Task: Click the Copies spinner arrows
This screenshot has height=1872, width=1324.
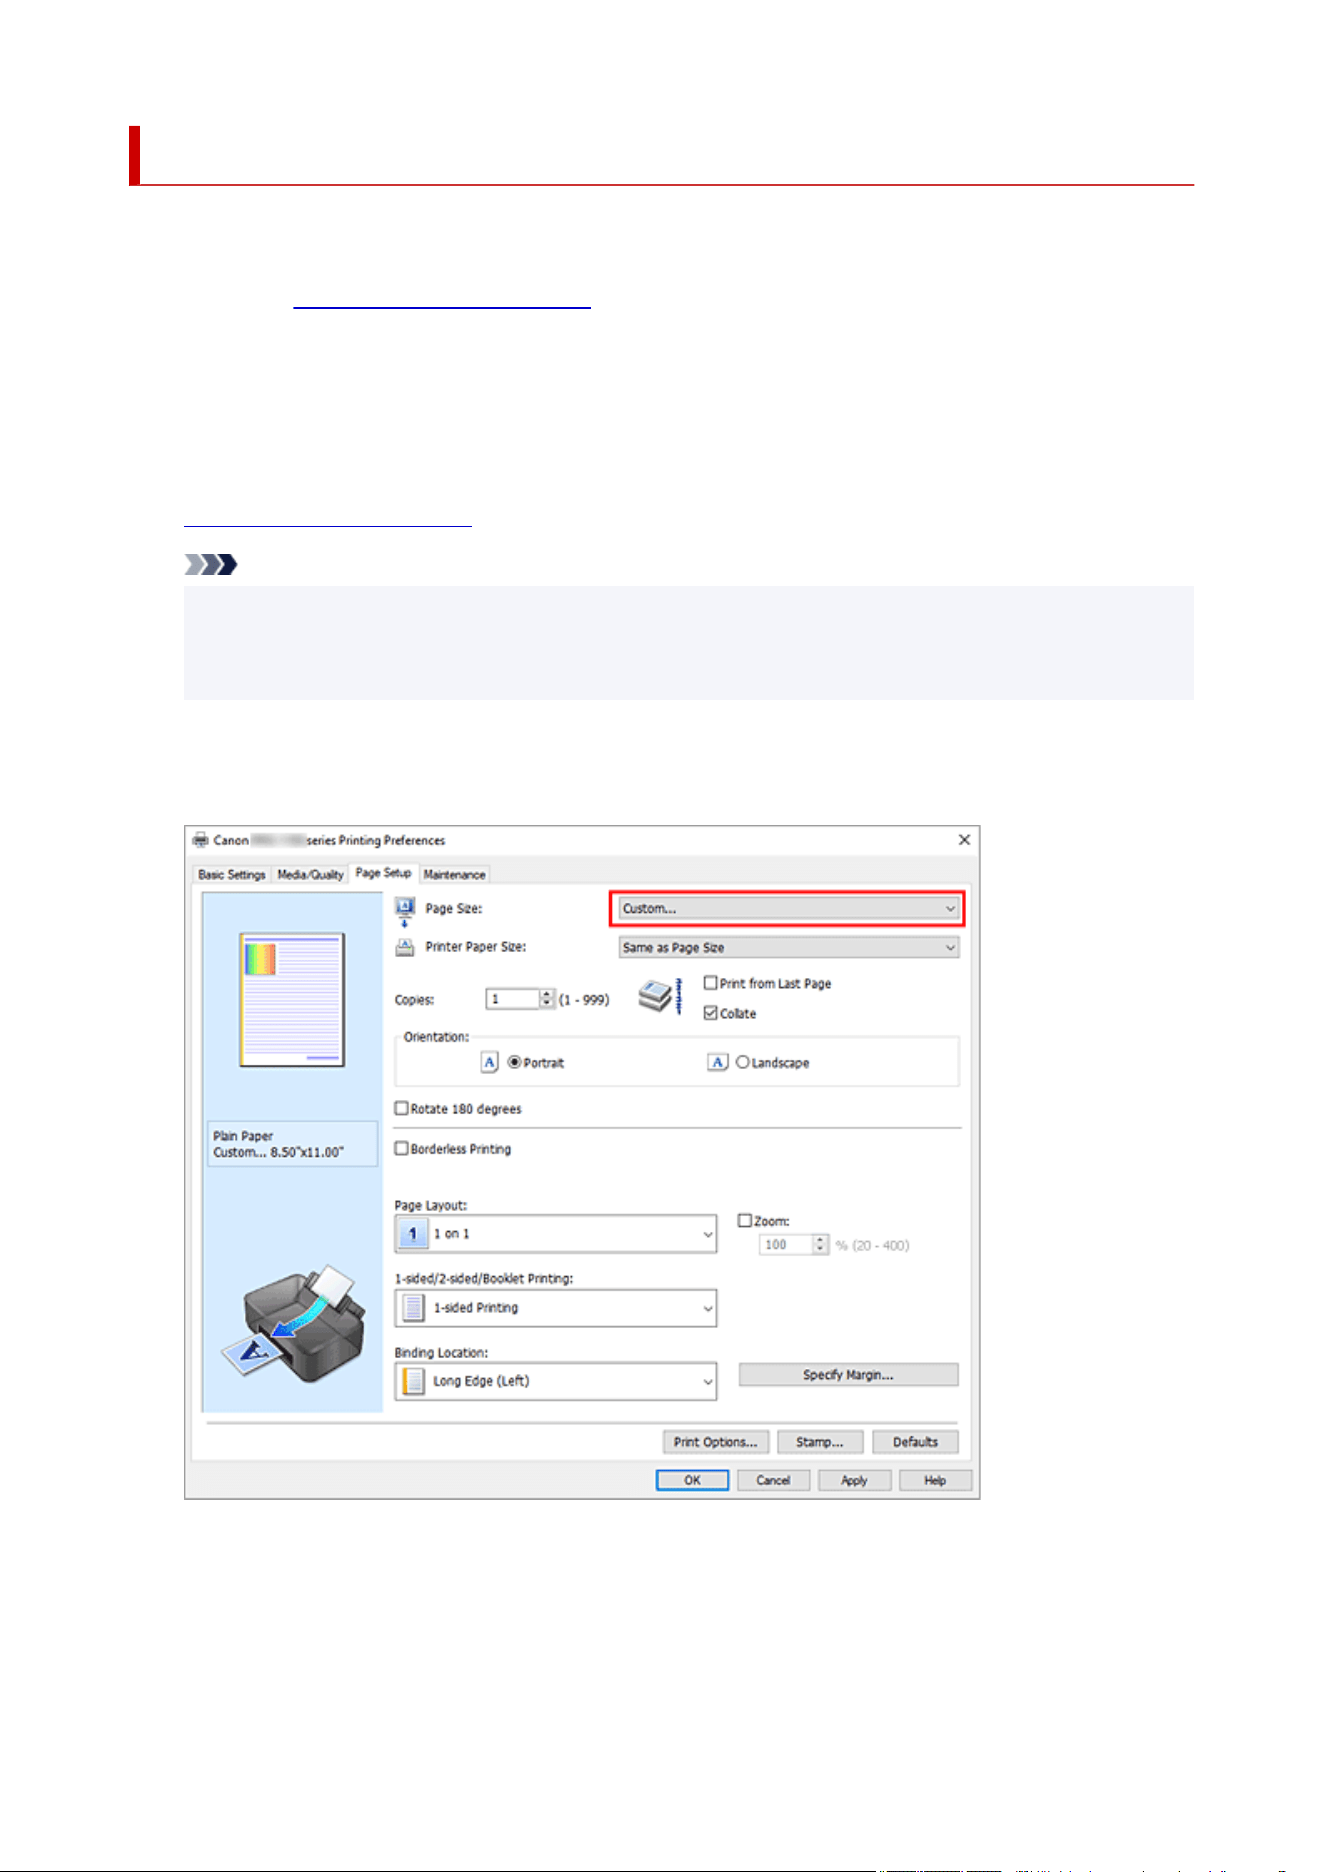Action: pyautogui.click(x=546, y=999)
